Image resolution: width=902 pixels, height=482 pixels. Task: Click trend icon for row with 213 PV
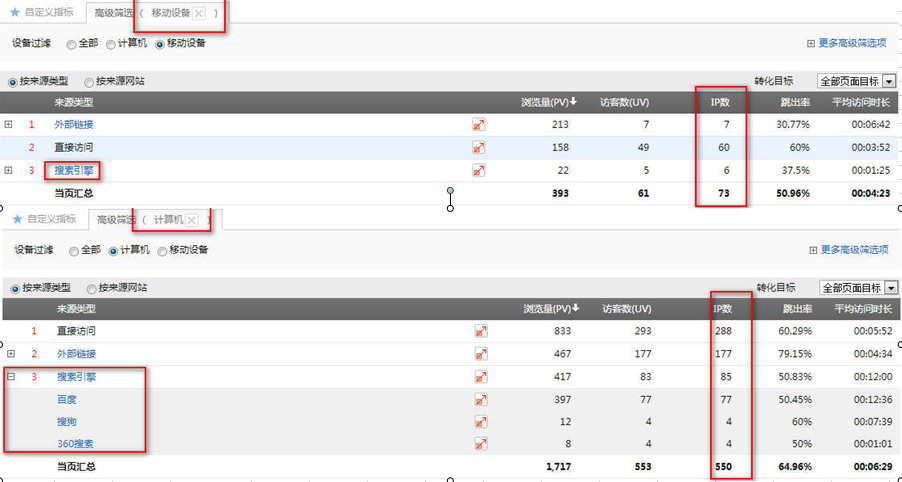point(479,125)
